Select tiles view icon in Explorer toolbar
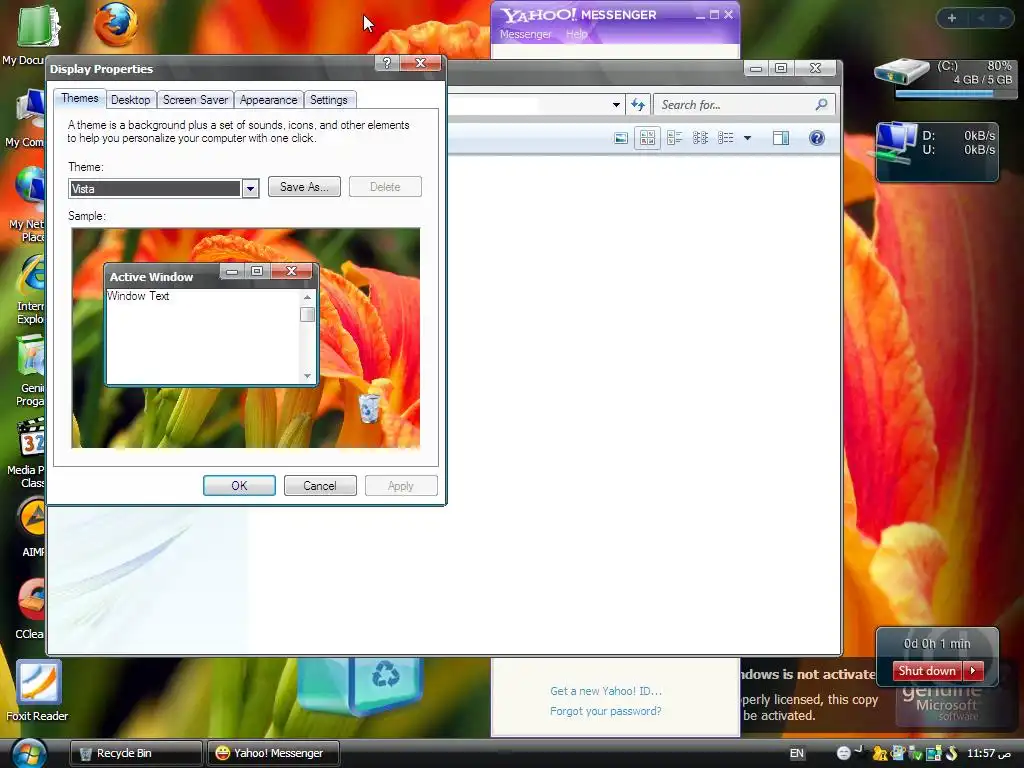The image size is (1024, 768). coord(674,138)
